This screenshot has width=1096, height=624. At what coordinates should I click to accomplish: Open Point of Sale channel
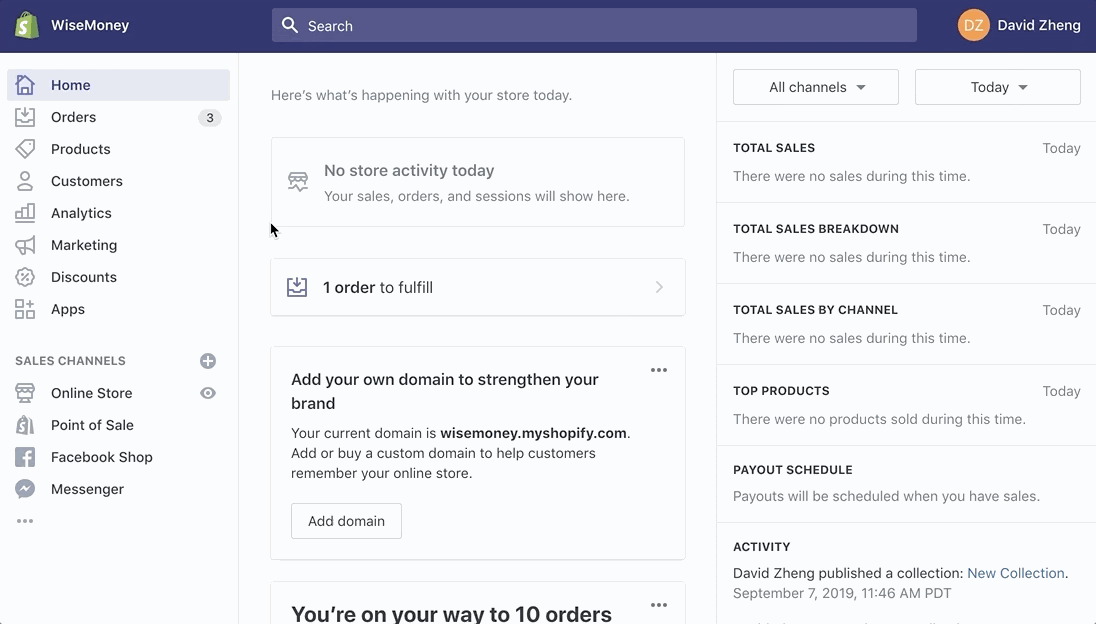click(92, 425)
